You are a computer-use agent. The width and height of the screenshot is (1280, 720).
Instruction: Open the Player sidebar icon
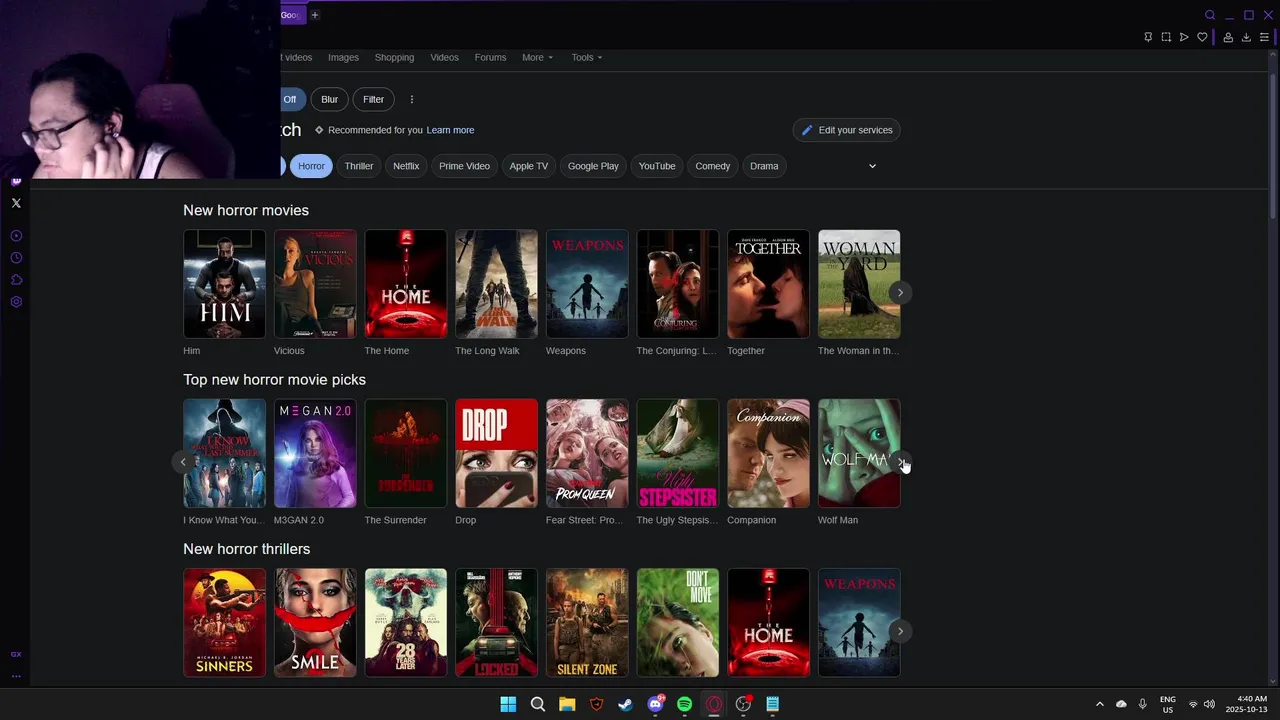(16, 236)
